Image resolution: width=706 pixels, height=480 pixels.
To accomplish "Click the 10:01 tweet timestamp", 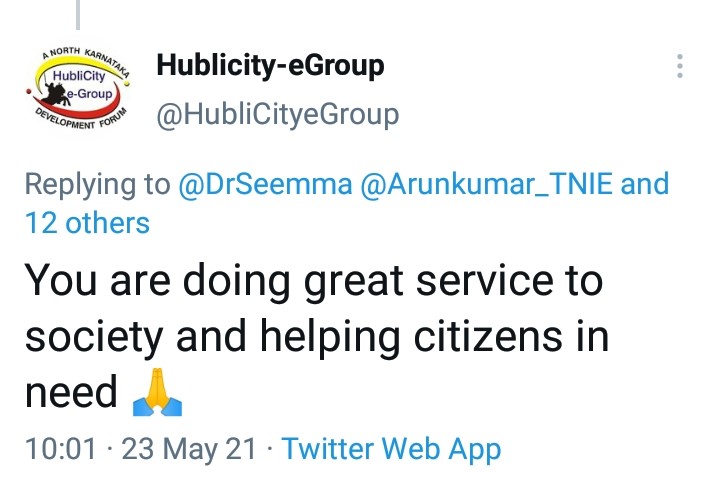I will point(61,449).
